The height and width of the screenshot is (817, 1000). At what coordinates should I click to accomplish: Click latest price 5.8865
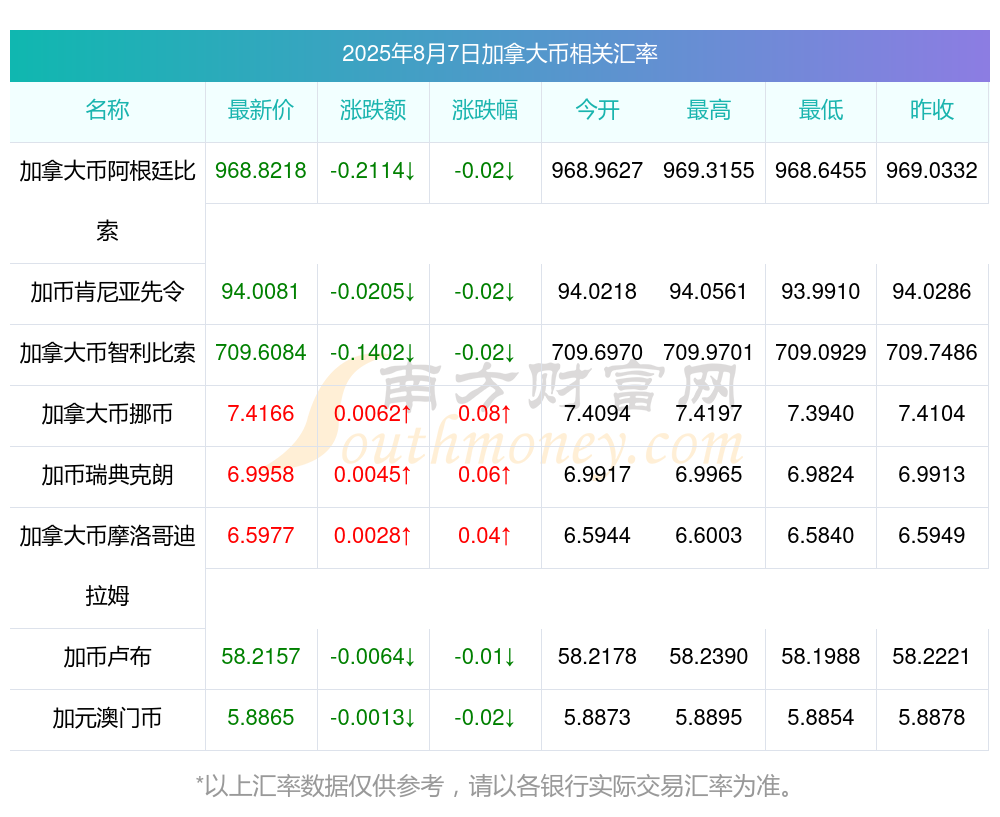pos(261,718)
